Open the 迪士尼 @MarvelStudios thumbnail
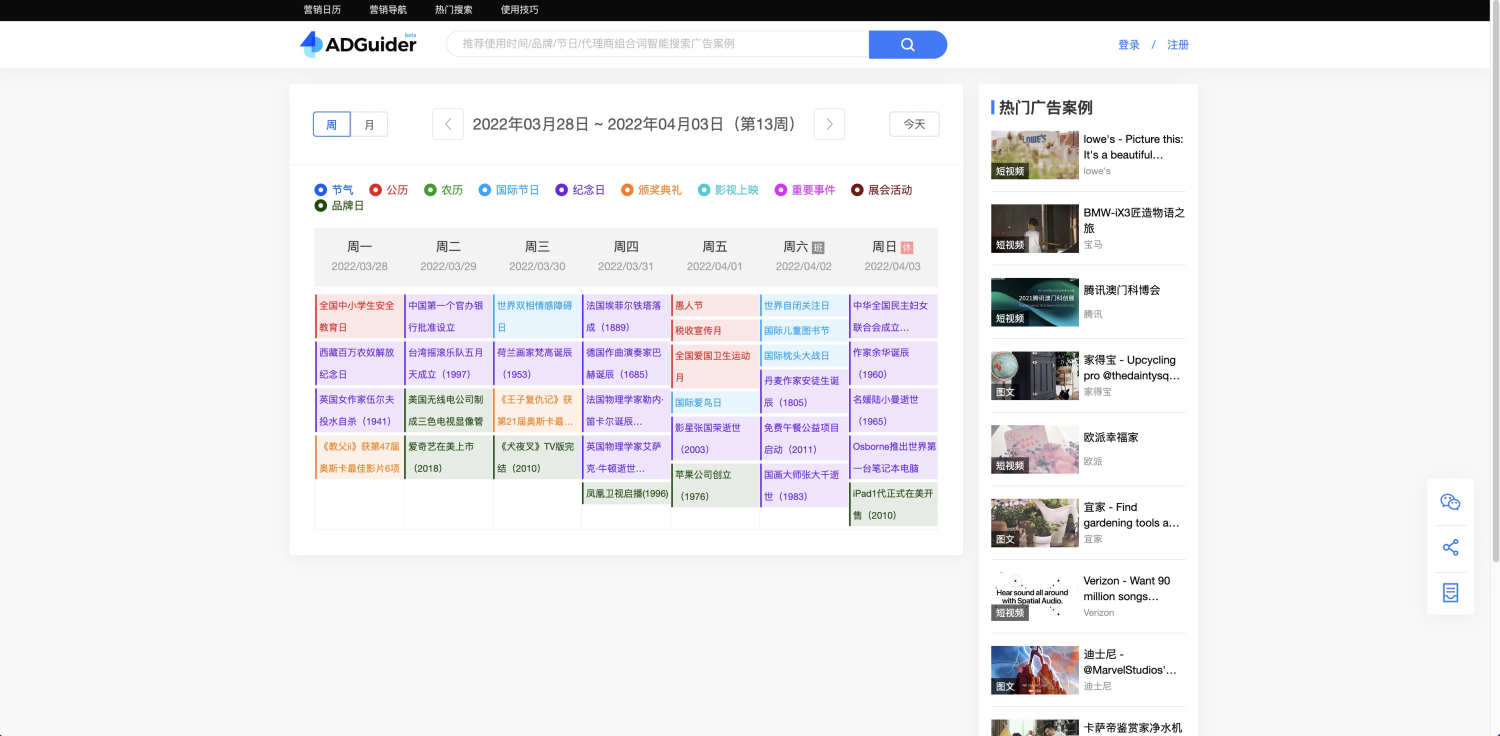Image resolution: width=1500 pixels, height=736 pixels. point(1034,670)
